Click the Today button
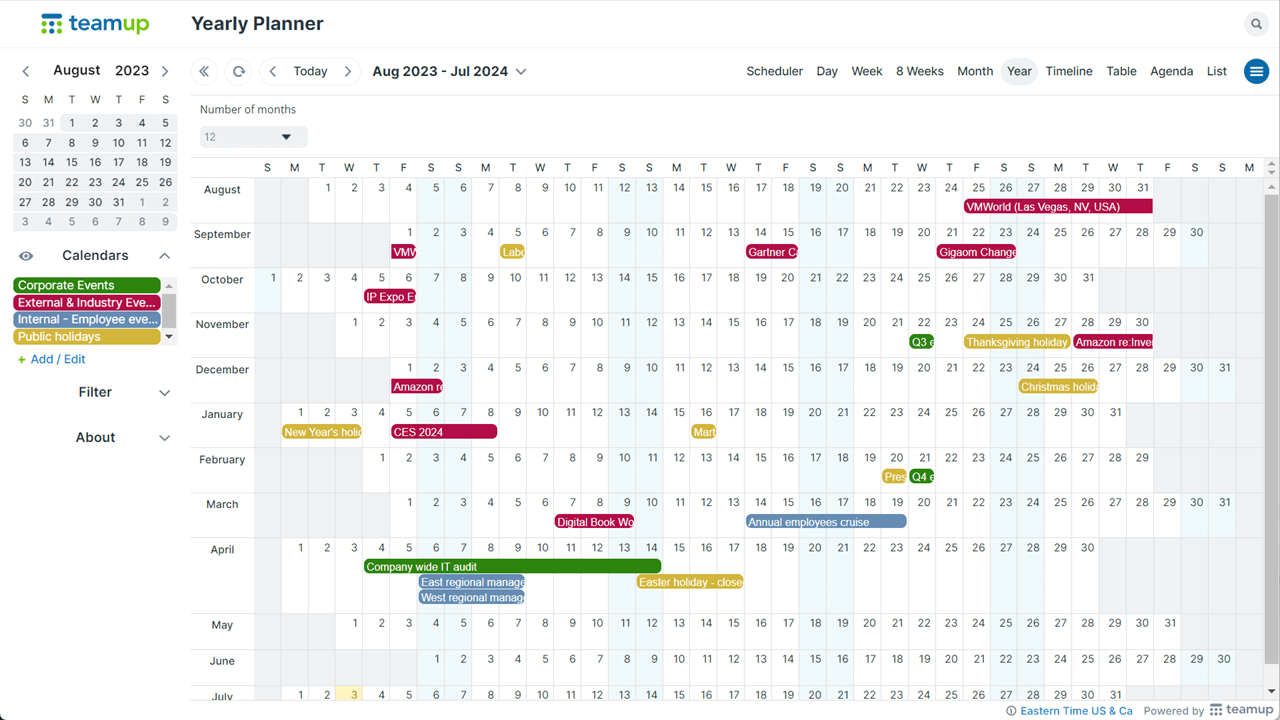1280x720 pixels. 310,71
